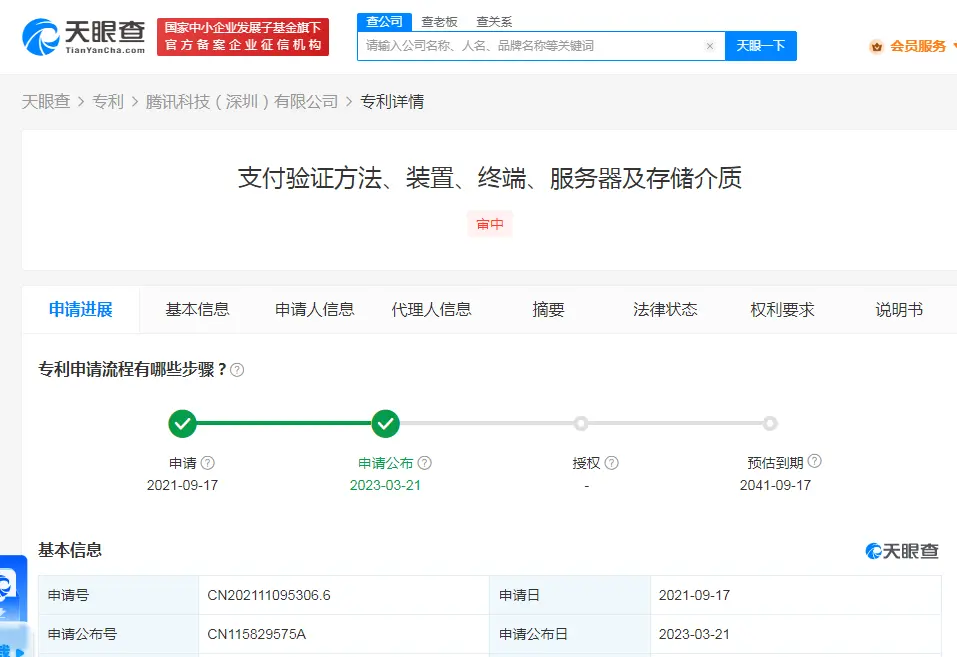Click the green checkmark at 申请公布 step

point(385,424)
